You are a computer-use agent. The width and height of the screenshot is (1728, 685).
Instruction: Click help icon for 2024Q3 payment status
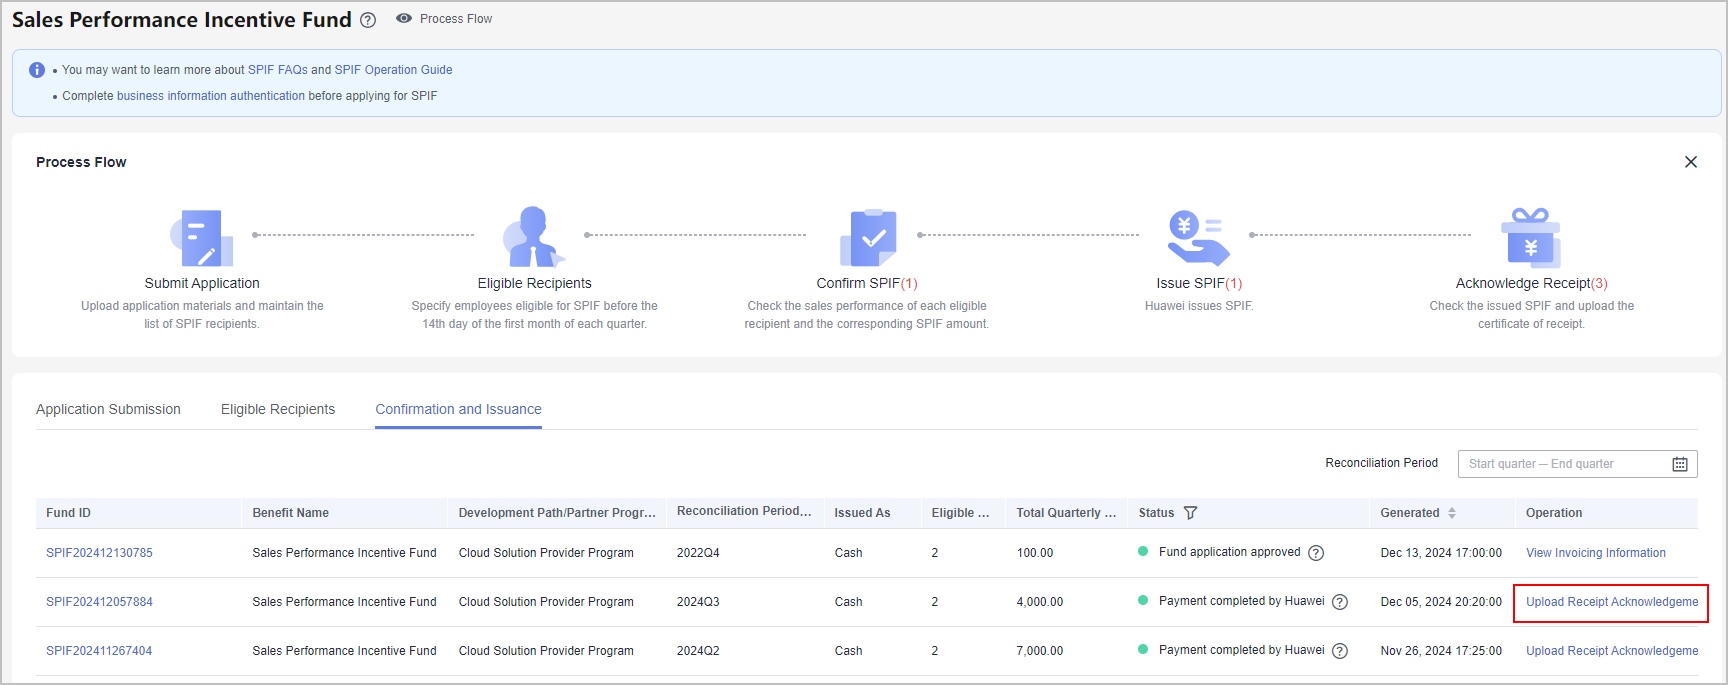pos(1340,602)
